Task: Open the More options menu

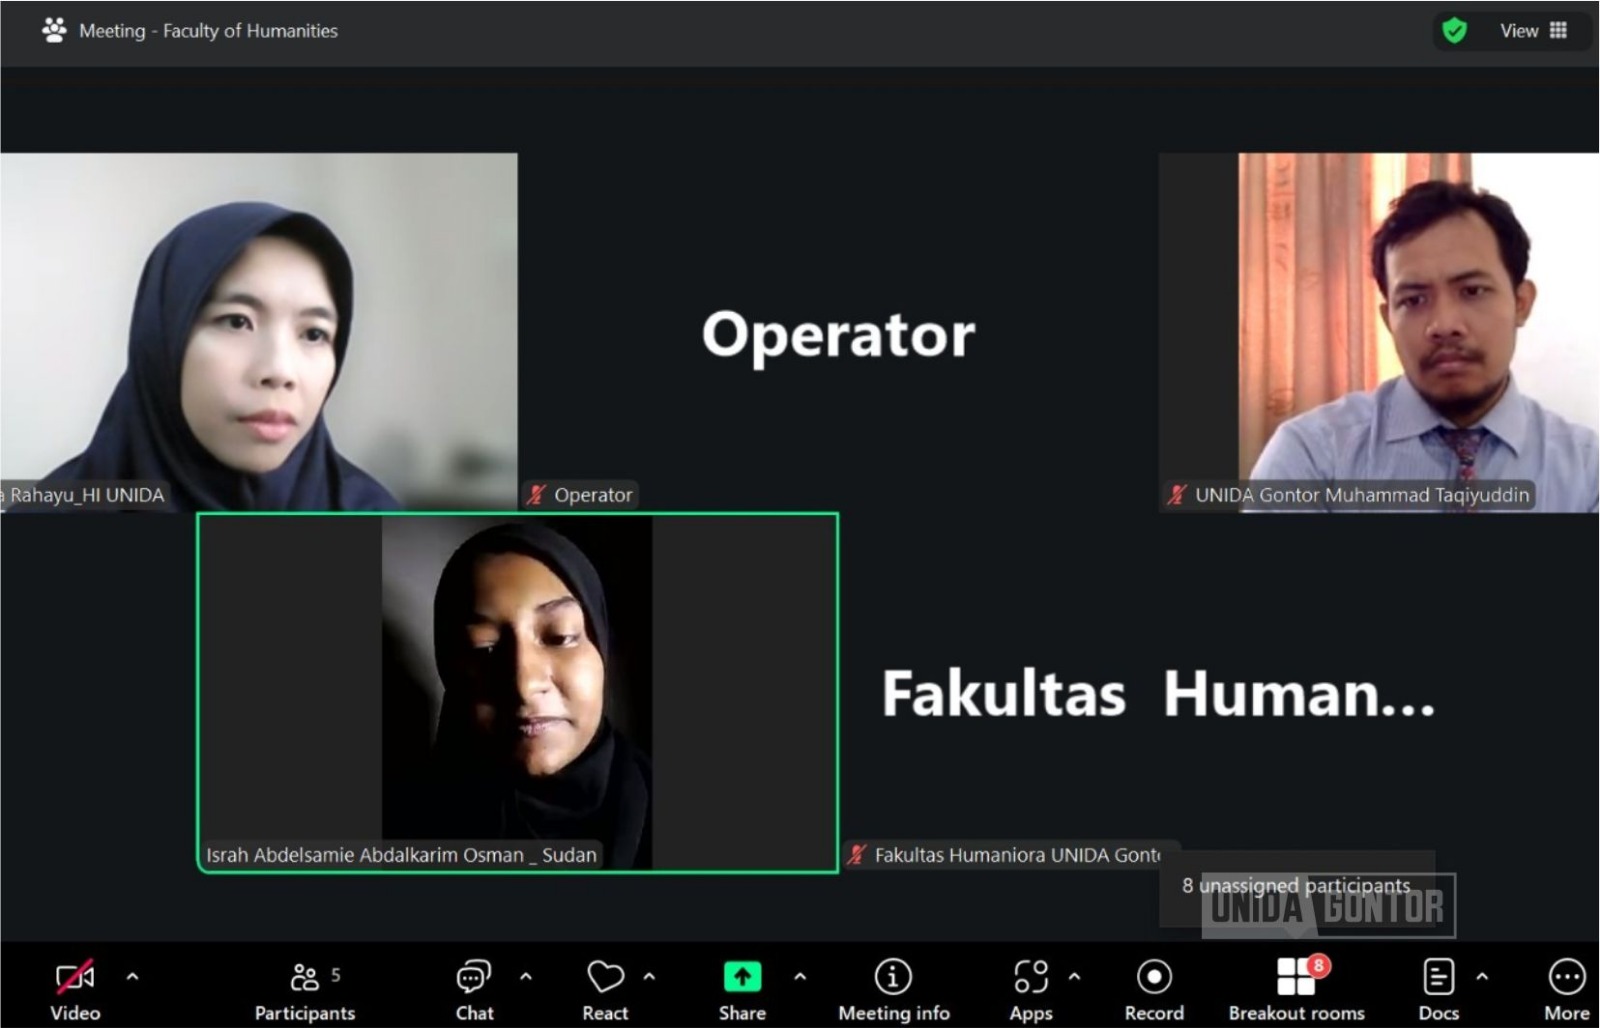Action: 1566,988
